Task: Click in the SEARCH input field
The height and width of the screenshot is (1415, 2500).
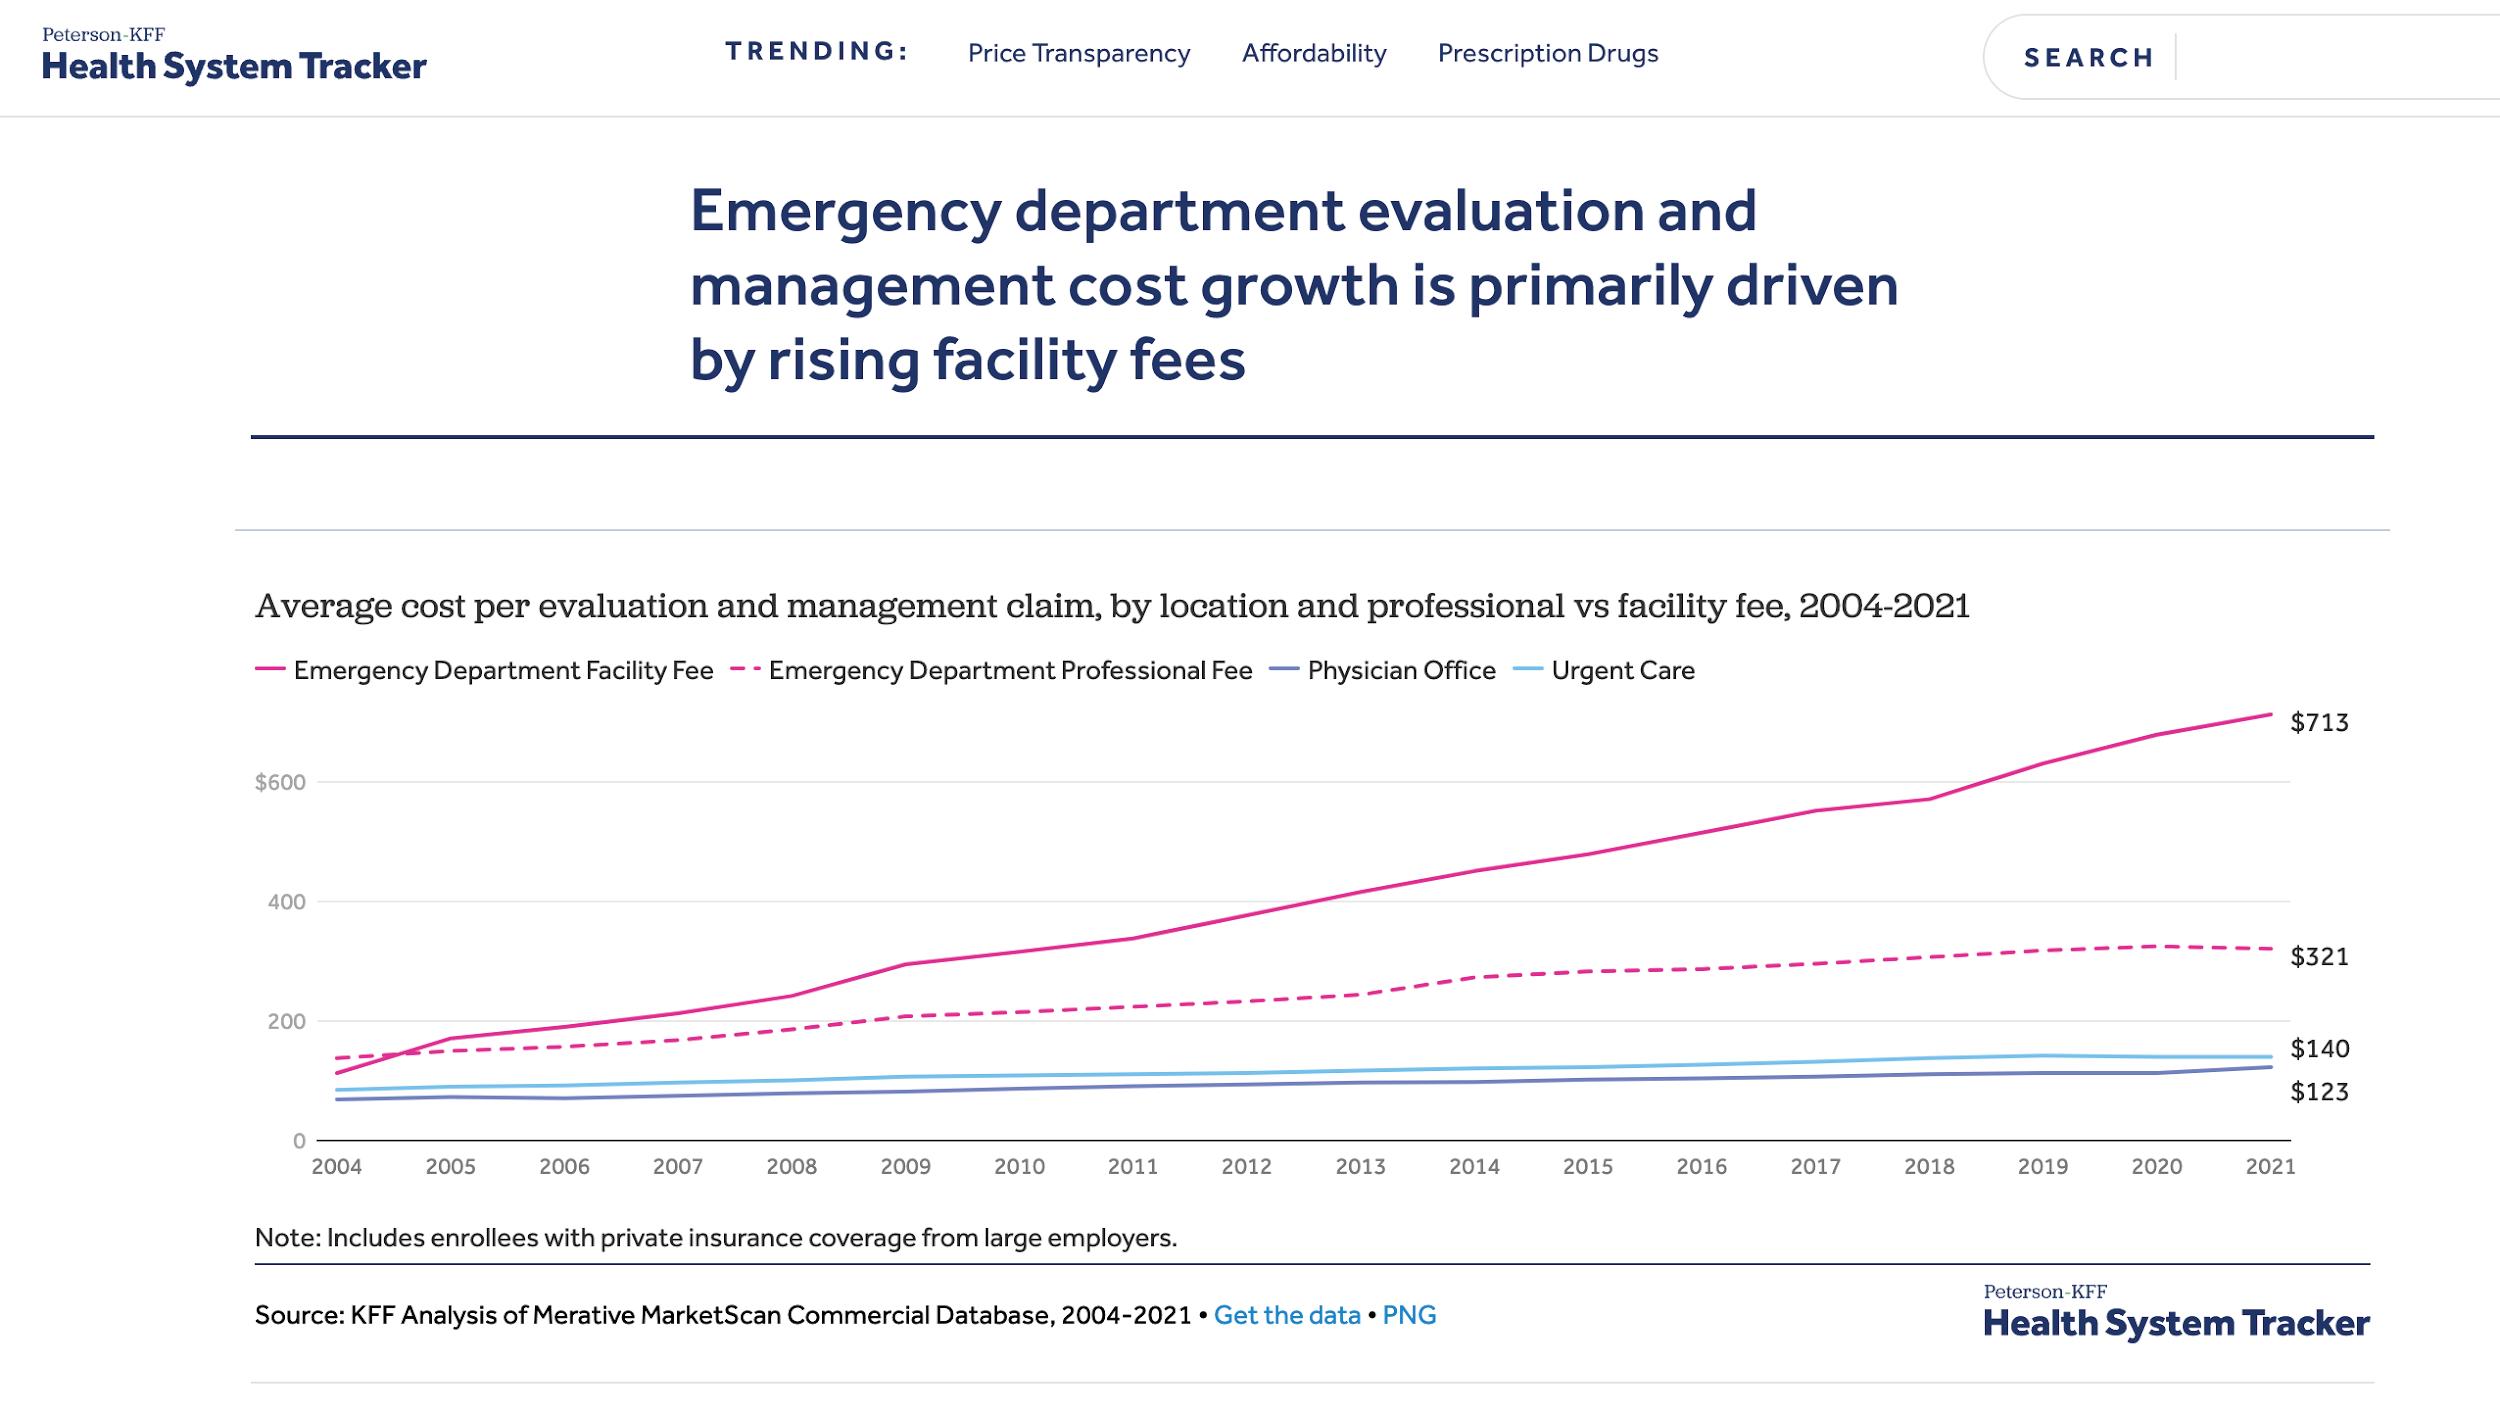Action: (x=2330, y=57)
